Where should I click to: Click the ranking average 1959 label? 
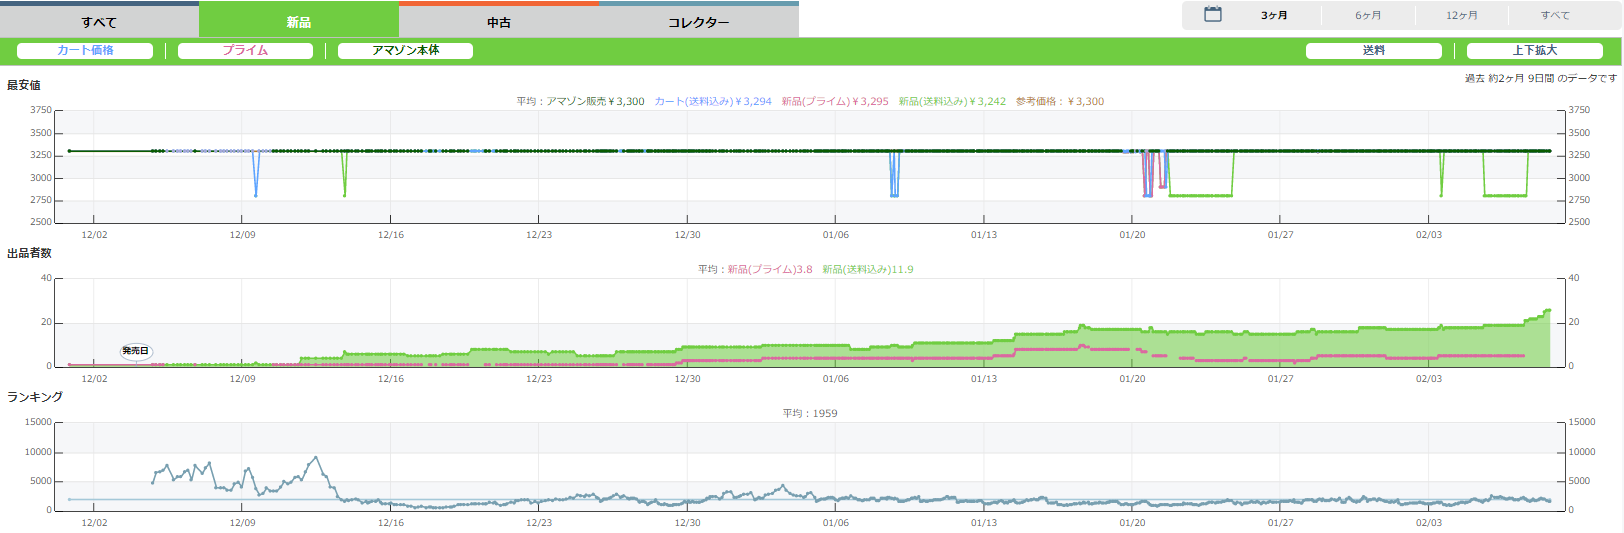[x=810, y=413]
